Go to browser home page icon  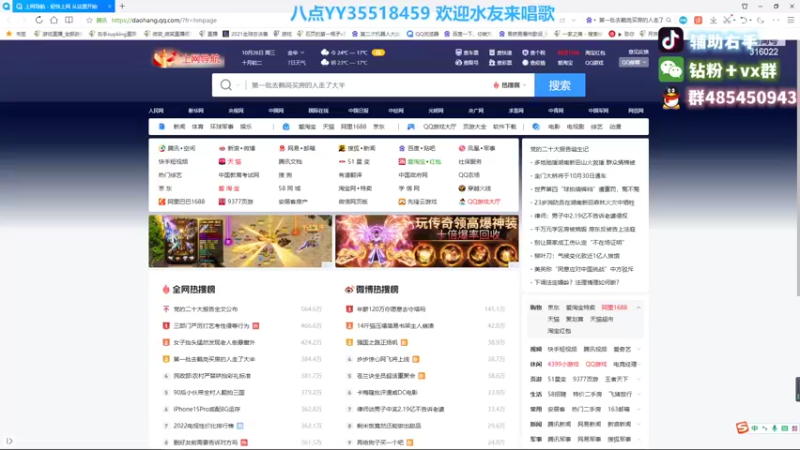tap(54, 20)
